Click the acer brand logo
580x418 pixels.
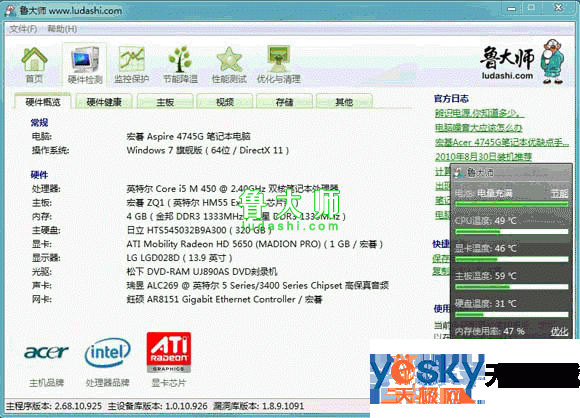point(47,353)
